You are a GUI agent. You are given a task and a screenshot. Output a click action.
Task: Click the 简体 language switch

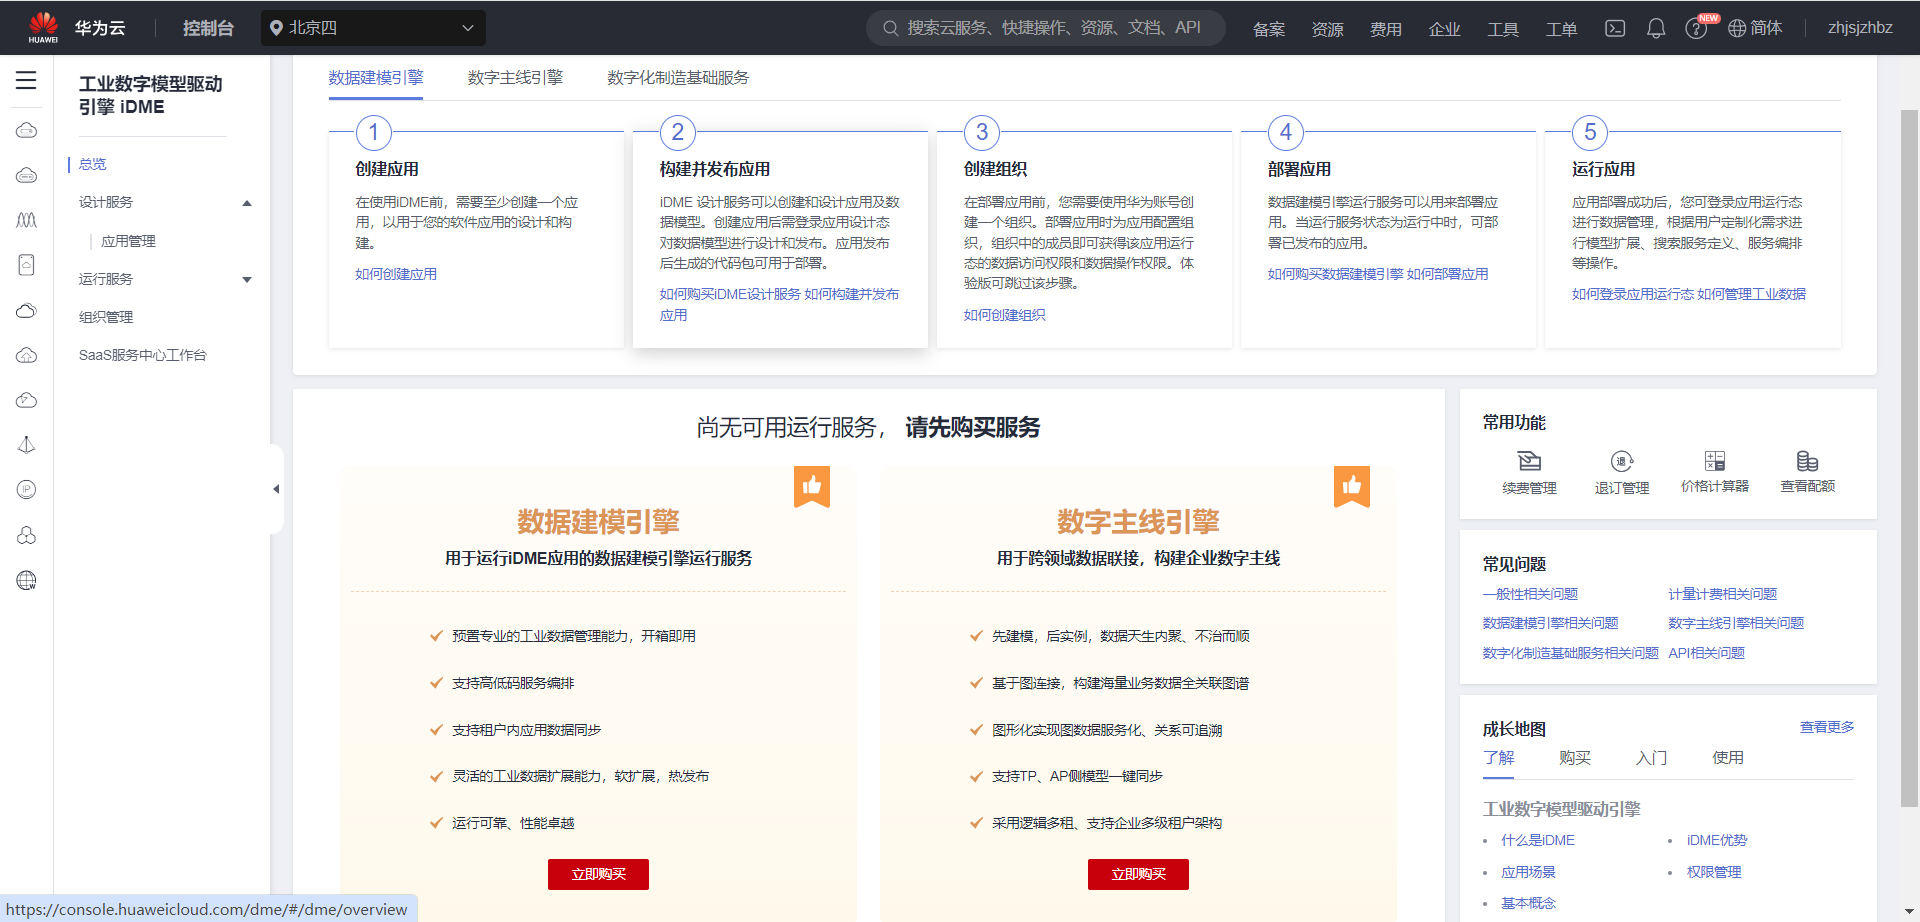[x=1766, y=28]
